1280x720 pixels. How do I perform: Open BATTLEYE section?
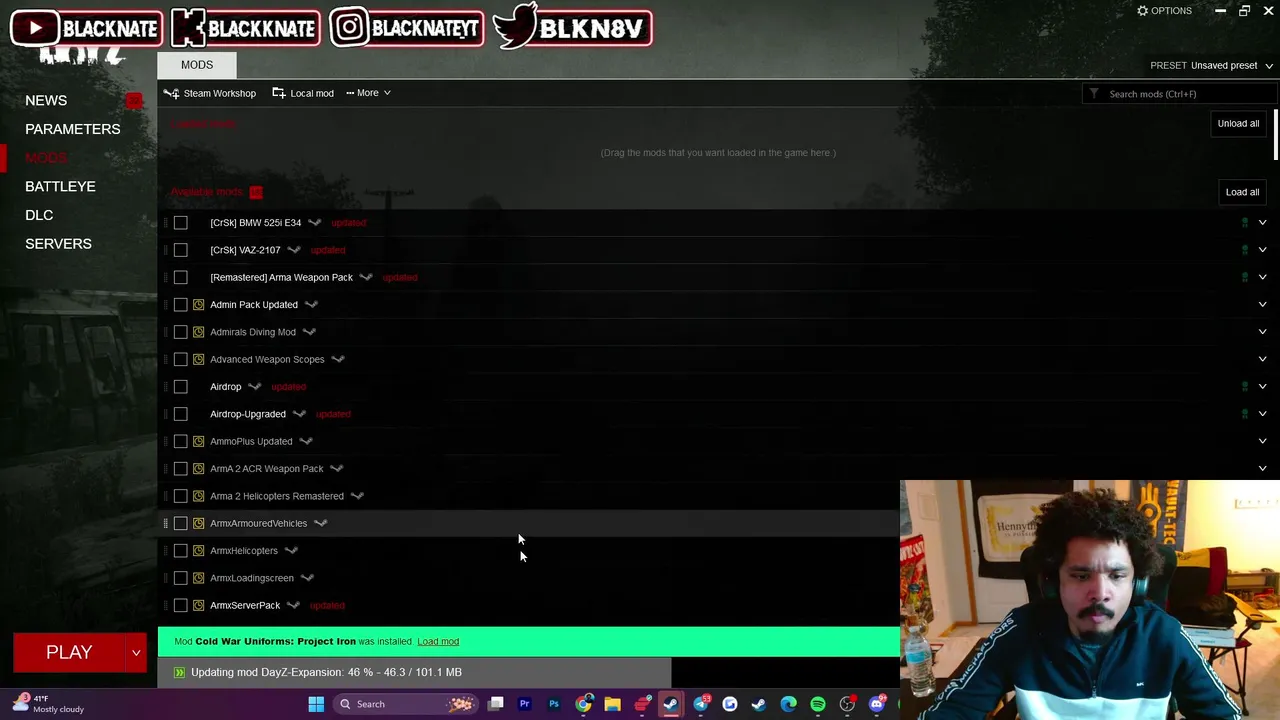60,186
